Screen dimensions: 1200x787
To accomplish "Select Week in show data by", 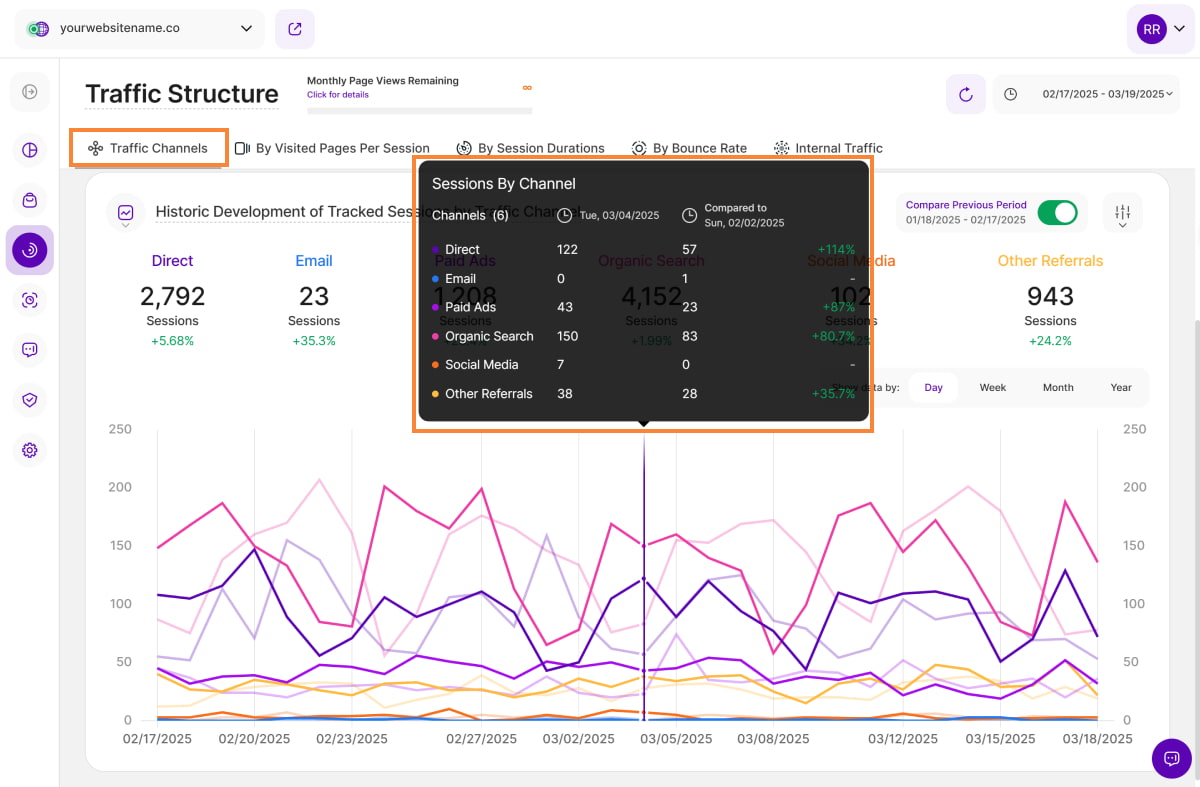I will (x=992, y=387).
